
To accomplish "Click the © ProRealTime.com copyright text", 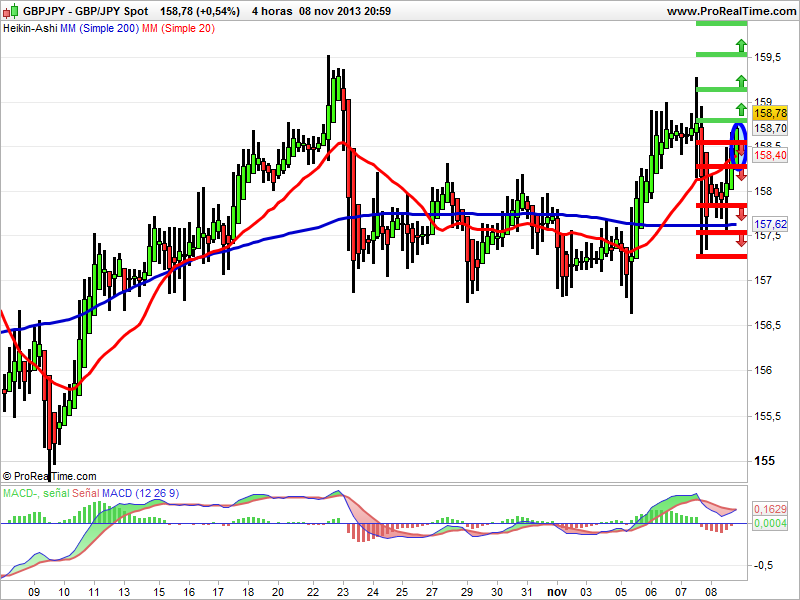I will click(x=50, y=477).
